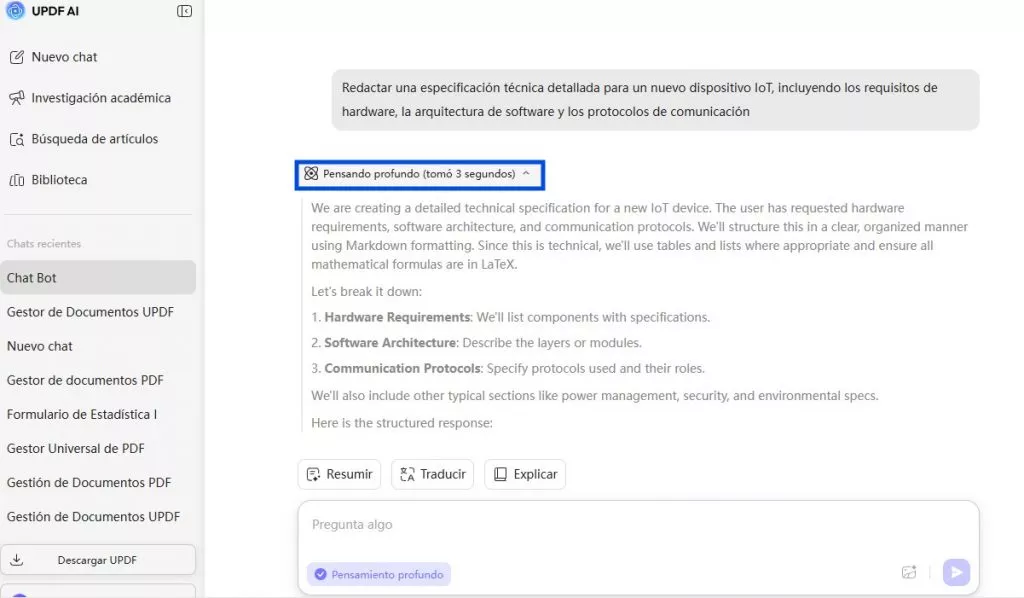The image size is (1024, 598).
Task: Click the Descargar UPDF button
Action: [x=98, y=560]
